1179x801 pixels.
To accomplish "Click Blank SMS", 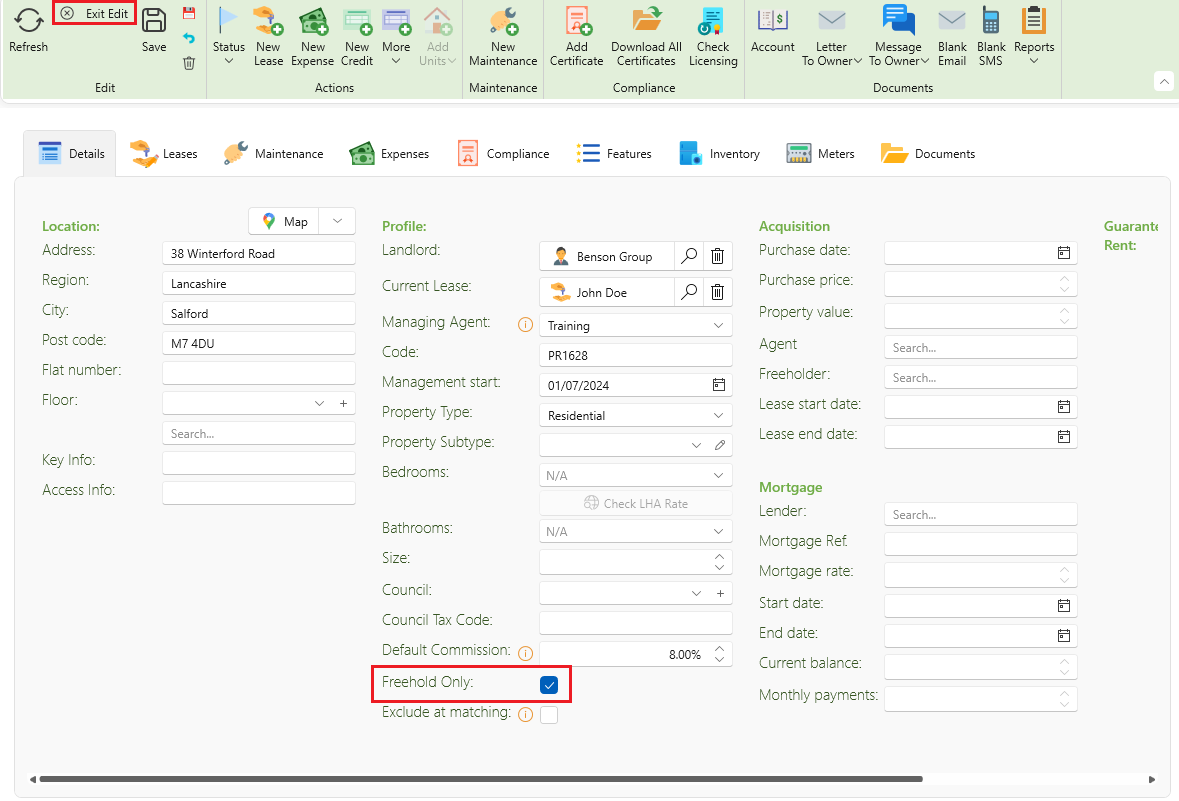I will [x=991, y=36].
